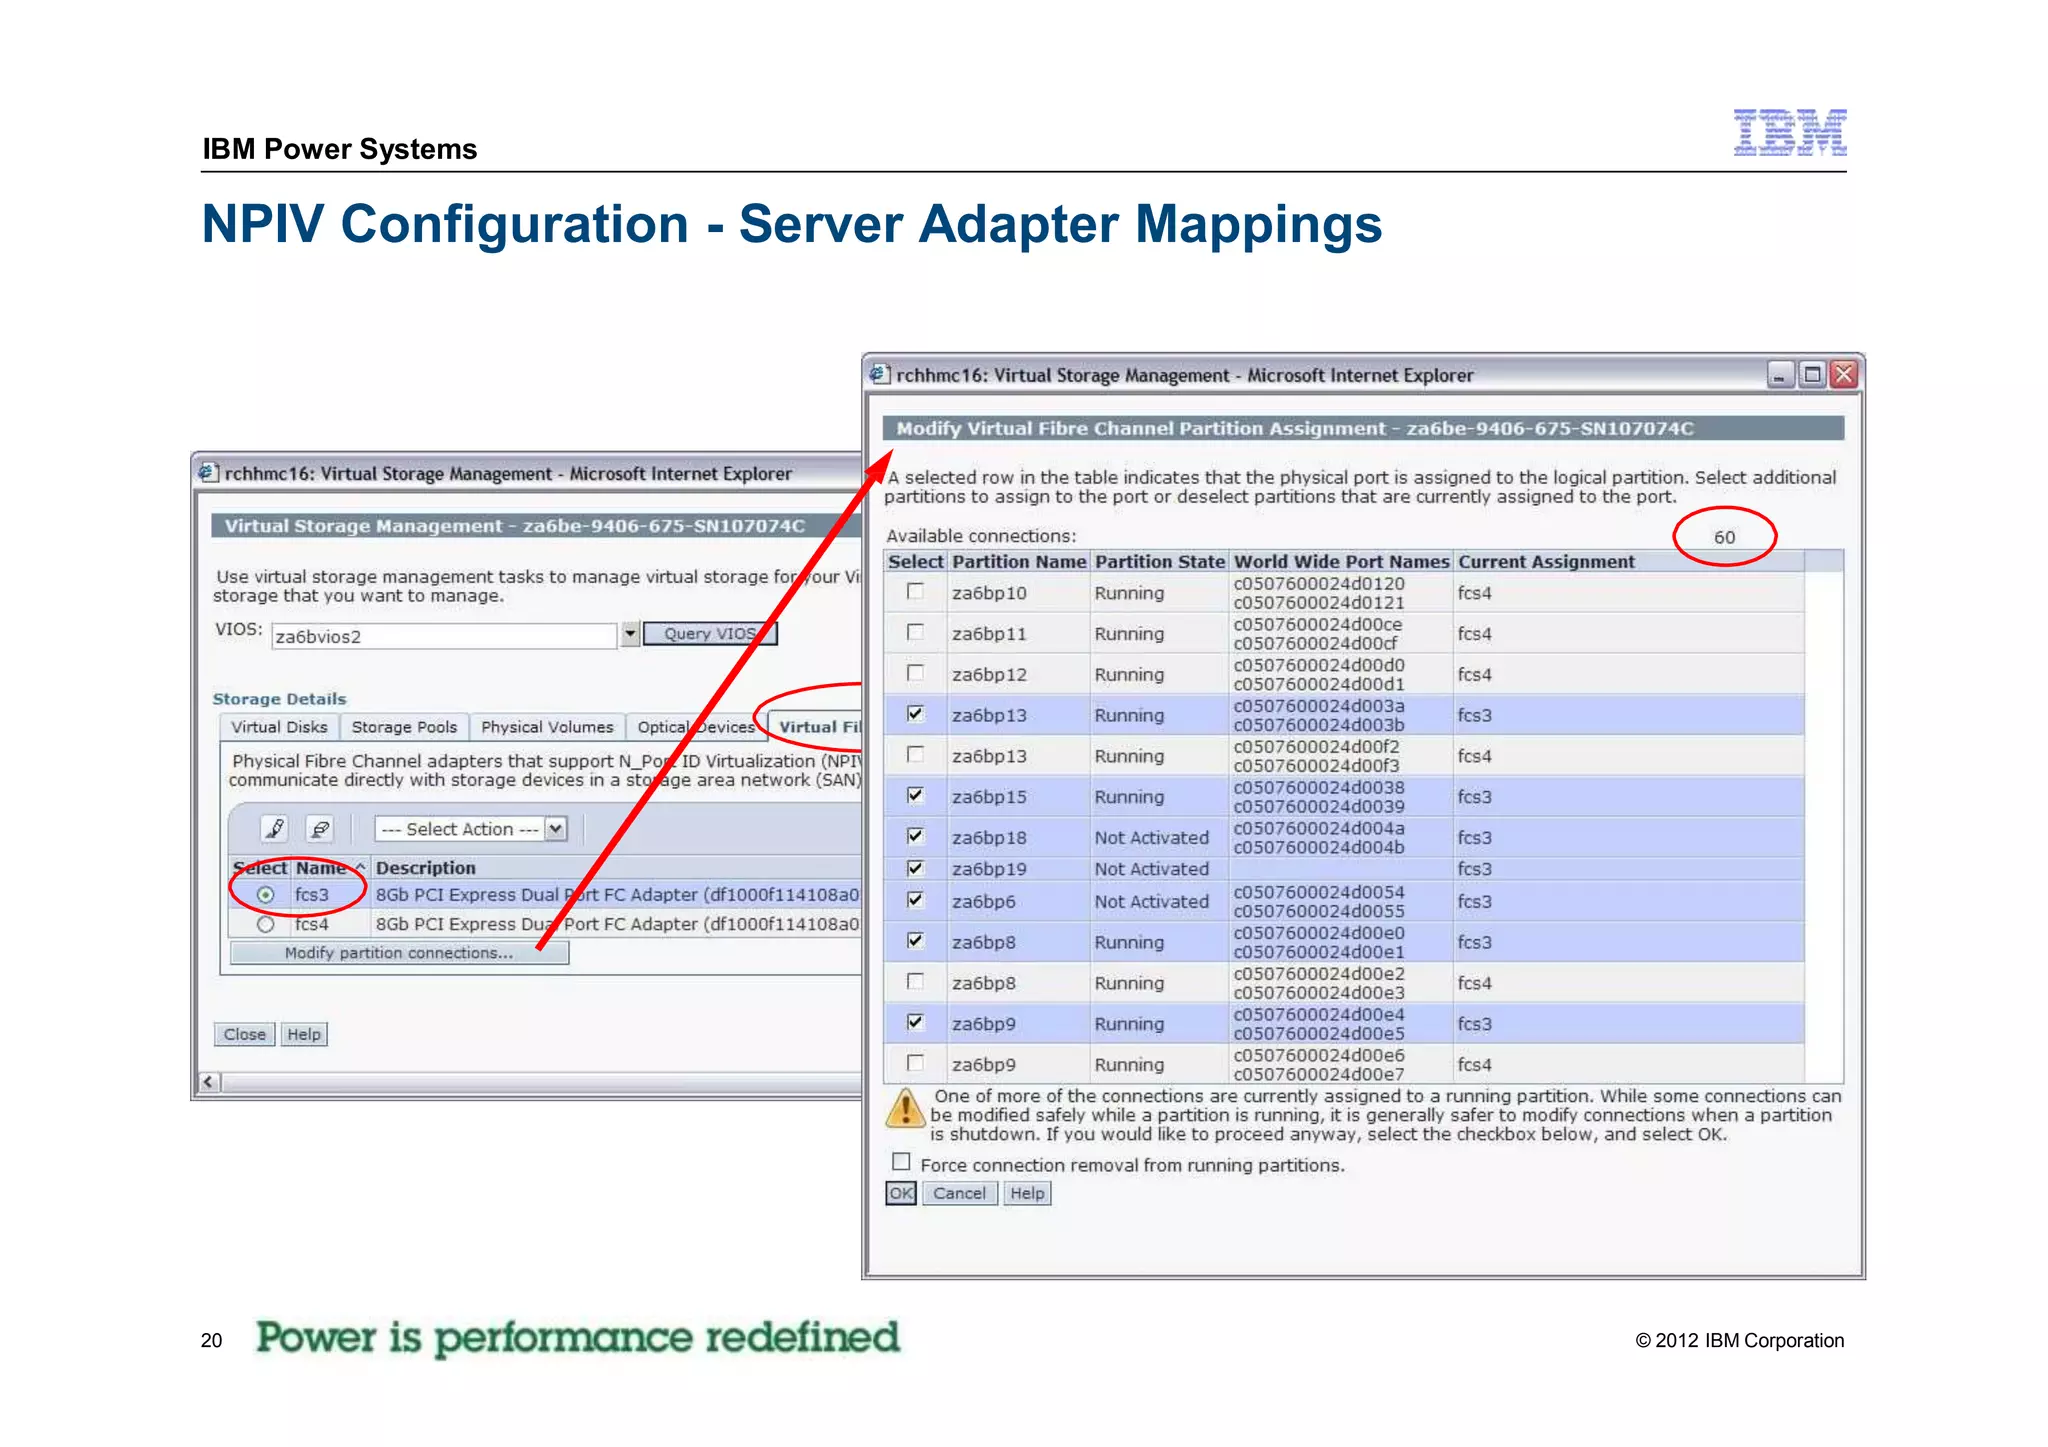Click left arrow of horizontal scrollbar
This screenshot has height=1447, width=2048.
[x=208, y=1082]
